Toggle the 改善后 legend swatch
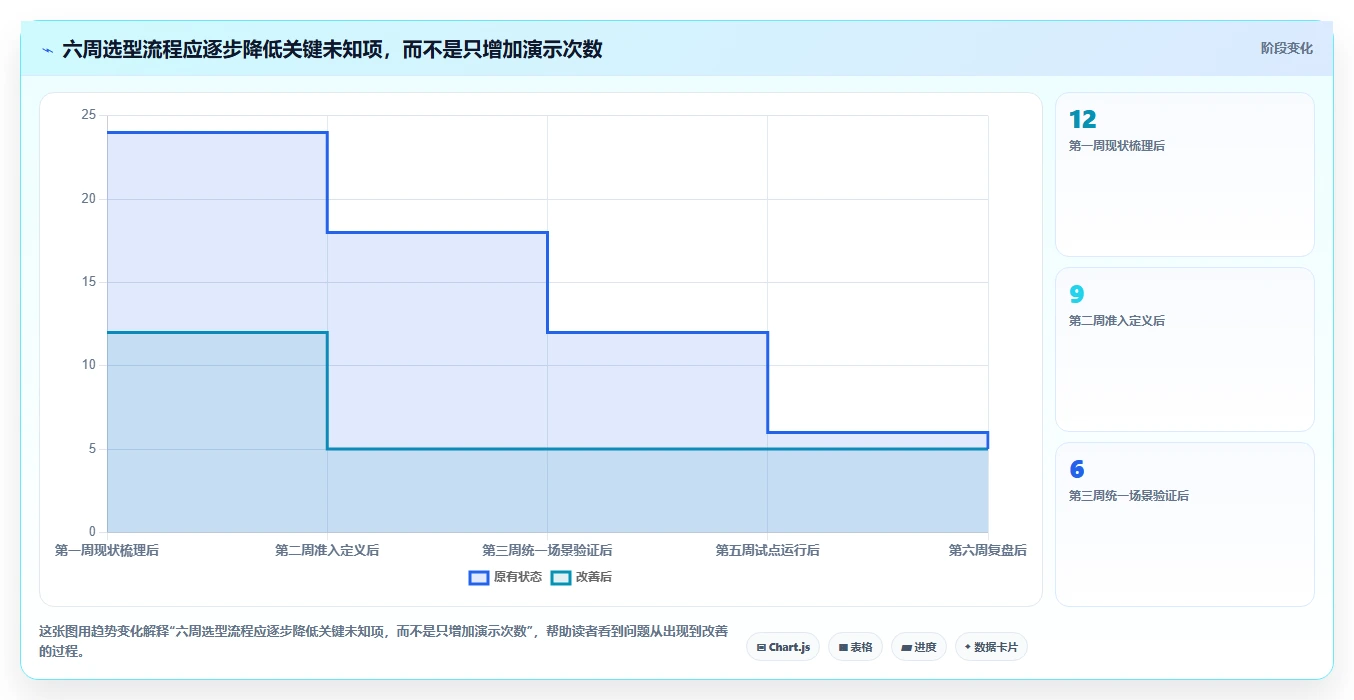Screen dimensions: 1354x700 [561, 577]
